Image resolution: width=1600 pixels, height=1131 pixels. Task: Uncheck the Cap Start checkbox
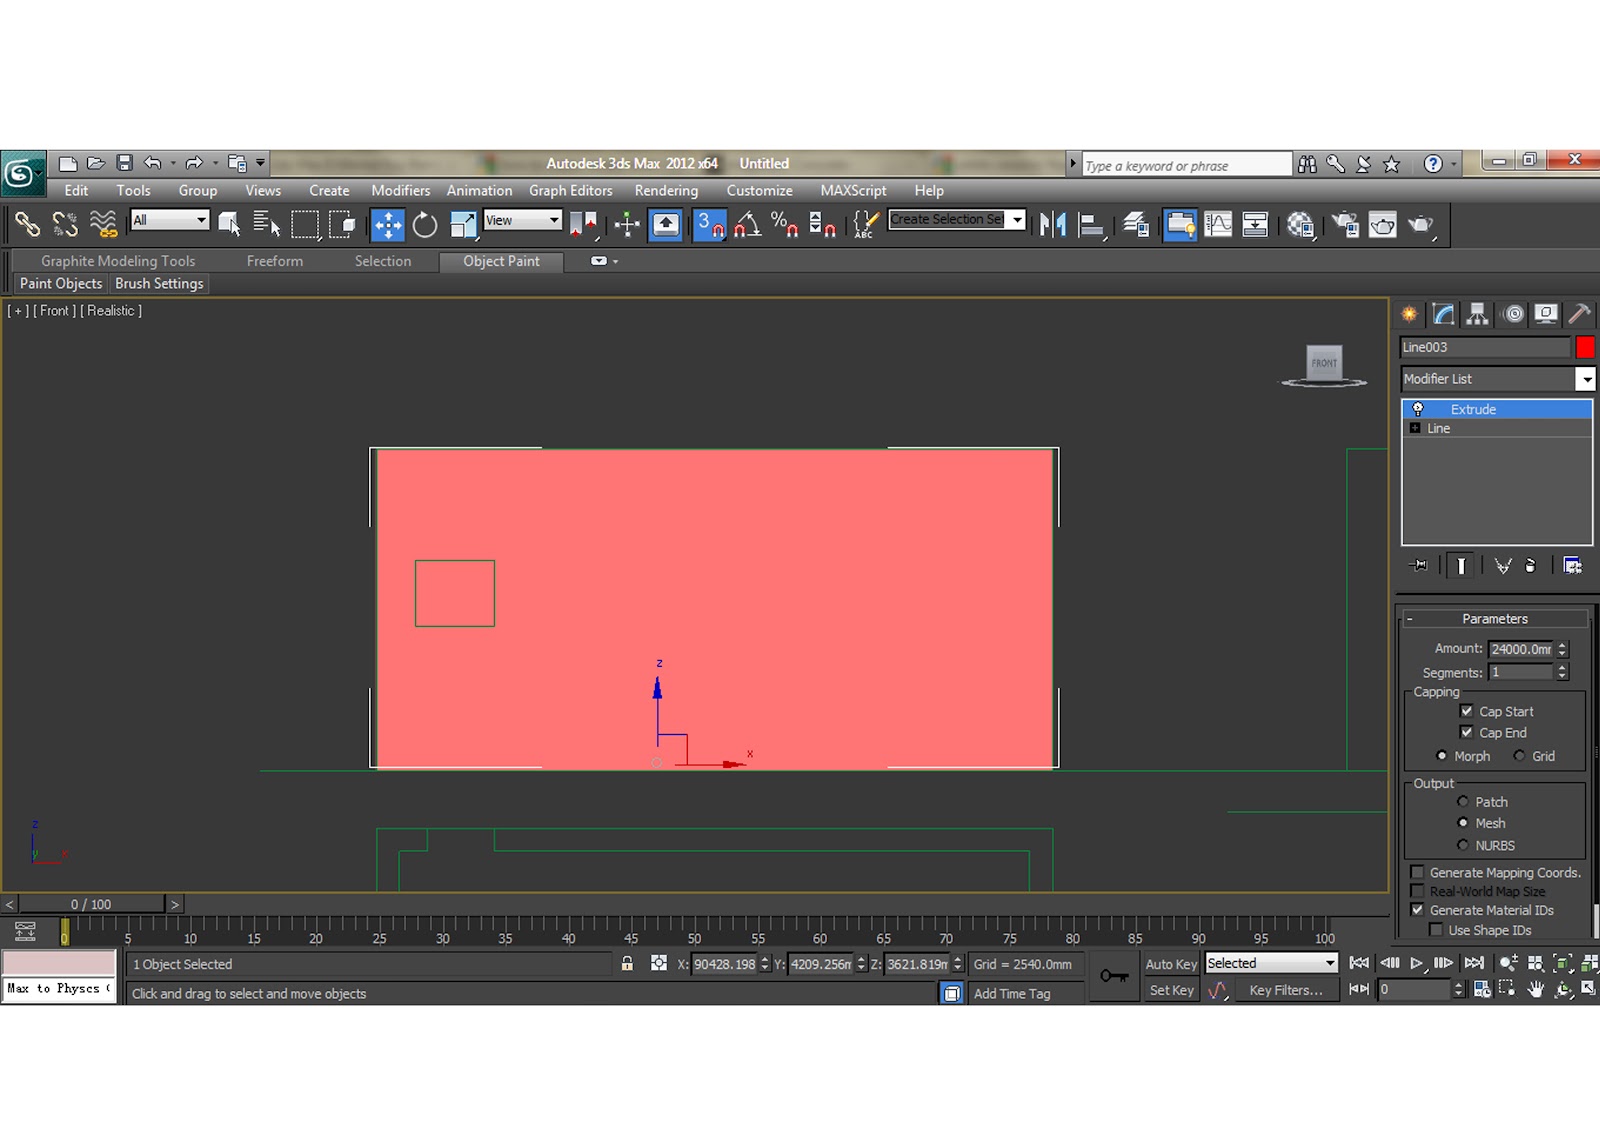(x=1468, y=711)
